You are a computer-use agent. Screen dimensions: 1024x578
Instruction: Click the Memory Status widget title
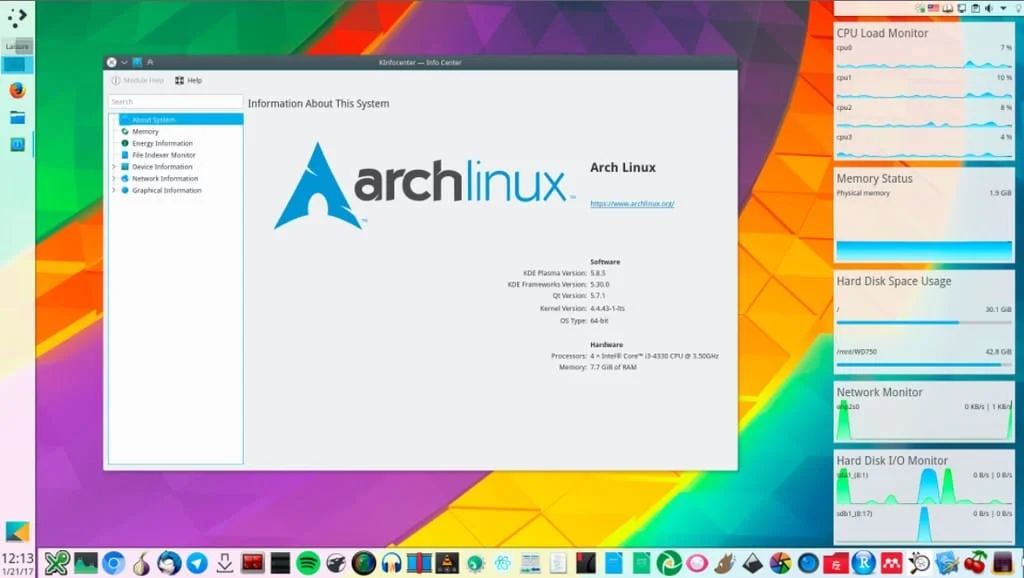[874, 178]
